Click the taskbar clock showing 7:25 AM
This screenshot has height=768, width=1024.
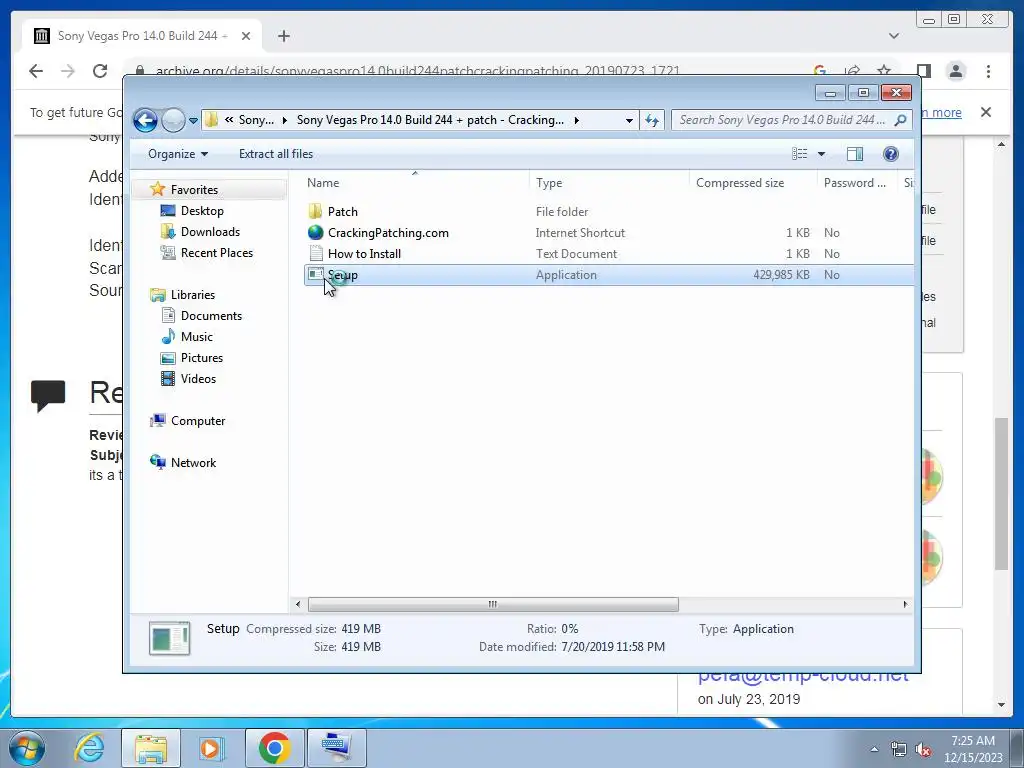point(973,749)
